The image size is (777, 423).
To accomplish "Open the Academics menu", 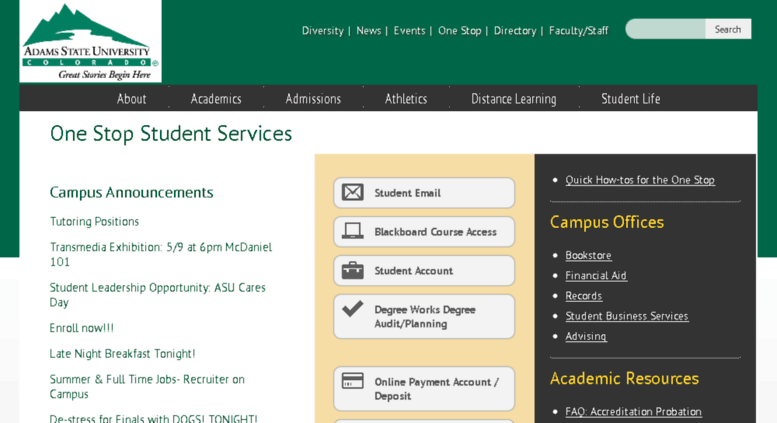I will [216, 99].
